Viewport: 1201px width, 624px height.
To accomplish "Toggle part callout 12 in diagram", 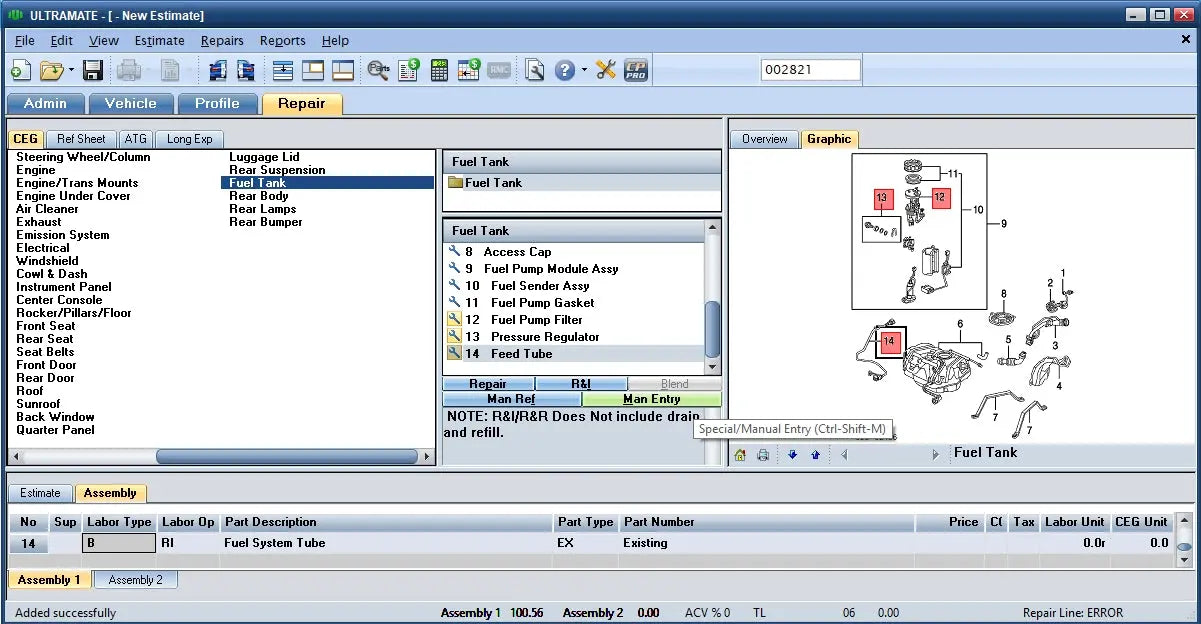I will [940, 198].
